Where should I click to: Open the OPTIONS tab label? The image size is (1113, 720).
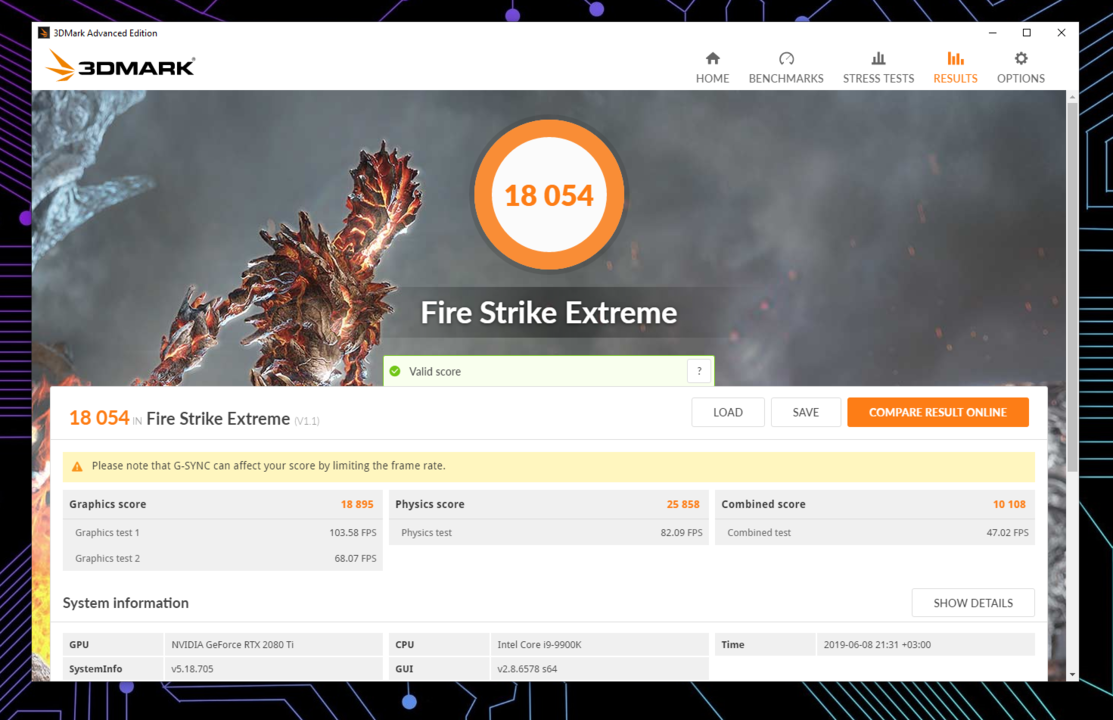[x=1021, y=79]
